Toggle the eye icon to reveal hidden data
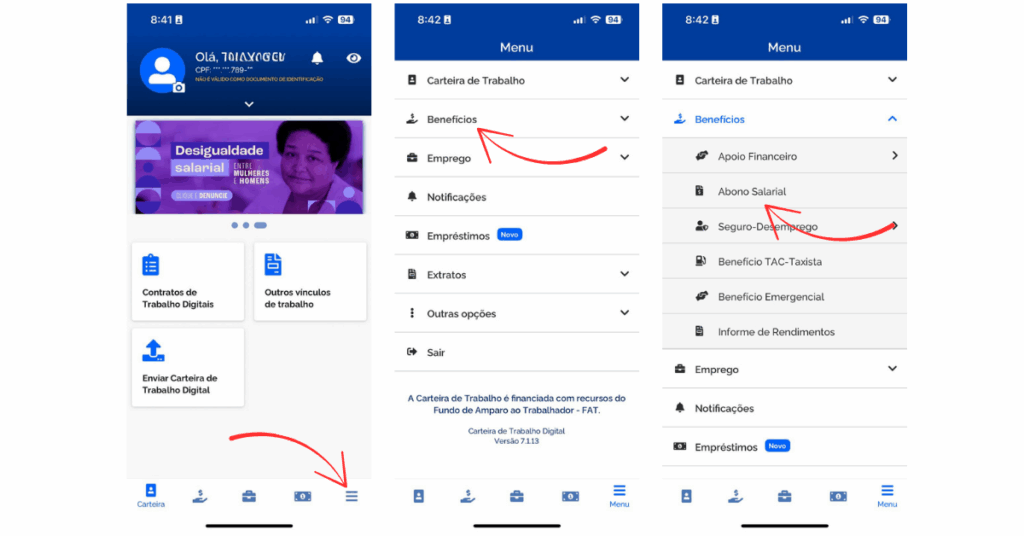 click(x=353, y=58)
